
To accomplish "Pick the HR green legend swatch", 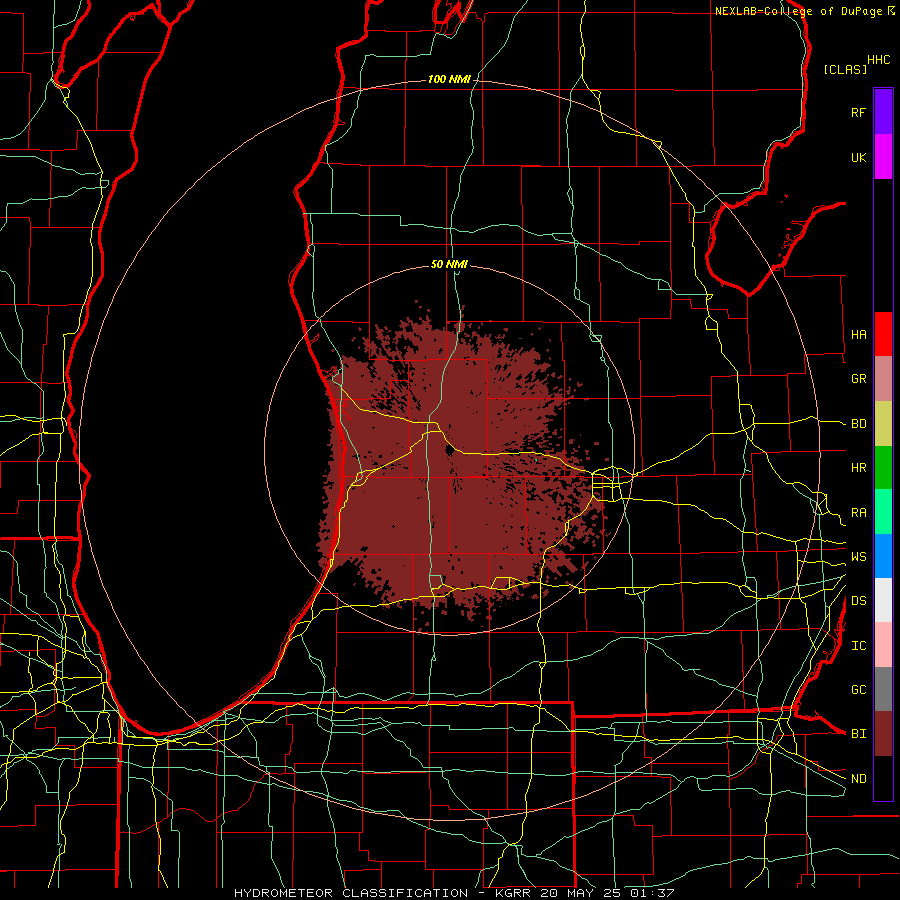I will 883,468.
